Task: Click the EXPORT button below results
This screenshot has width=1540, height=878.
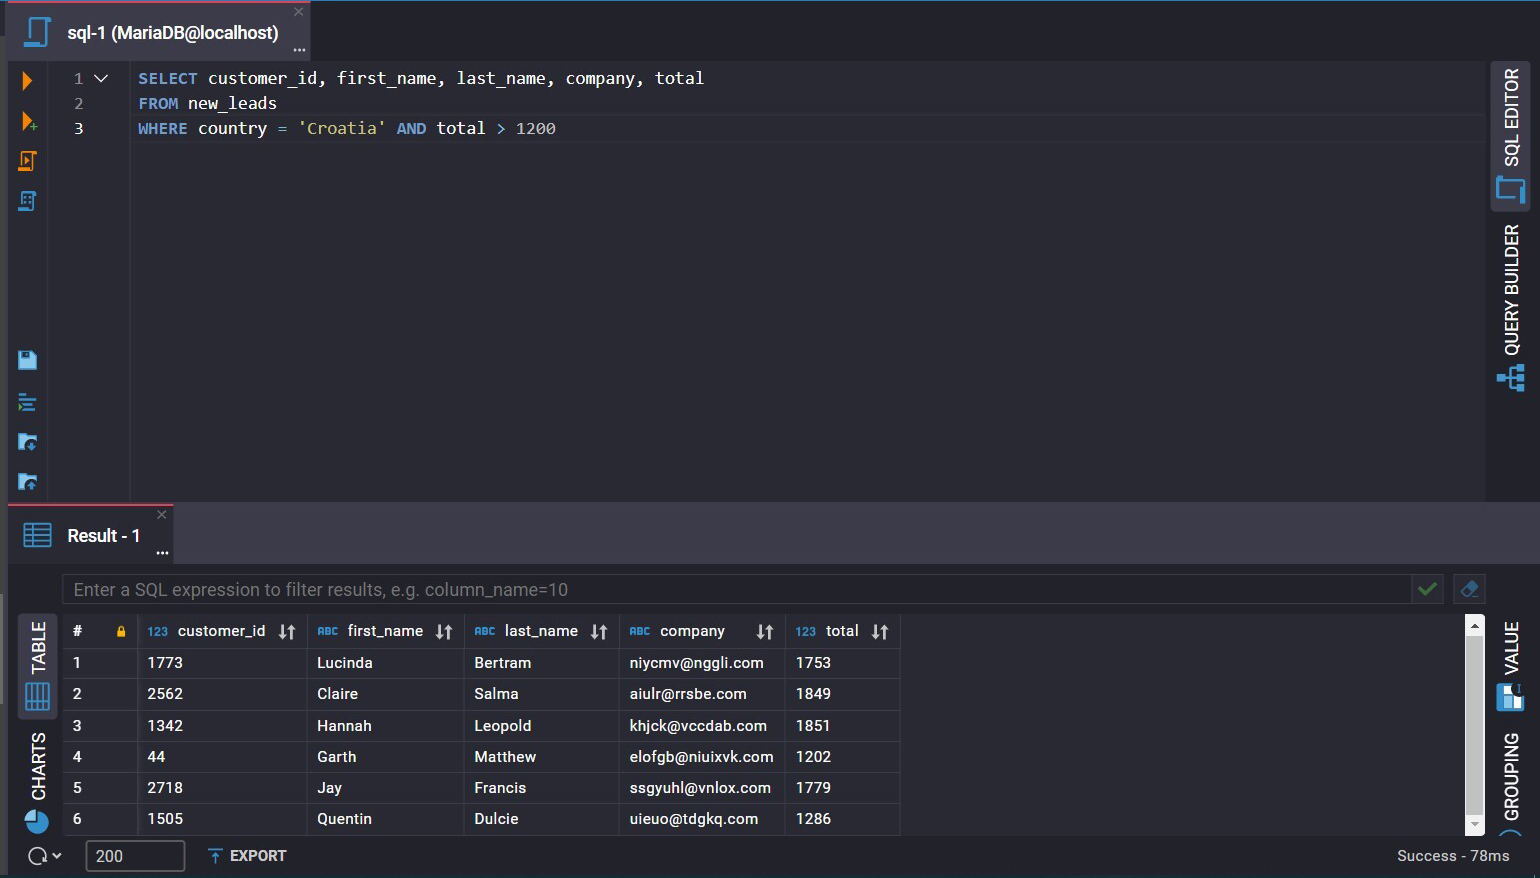Action: (x=247, y=856)
